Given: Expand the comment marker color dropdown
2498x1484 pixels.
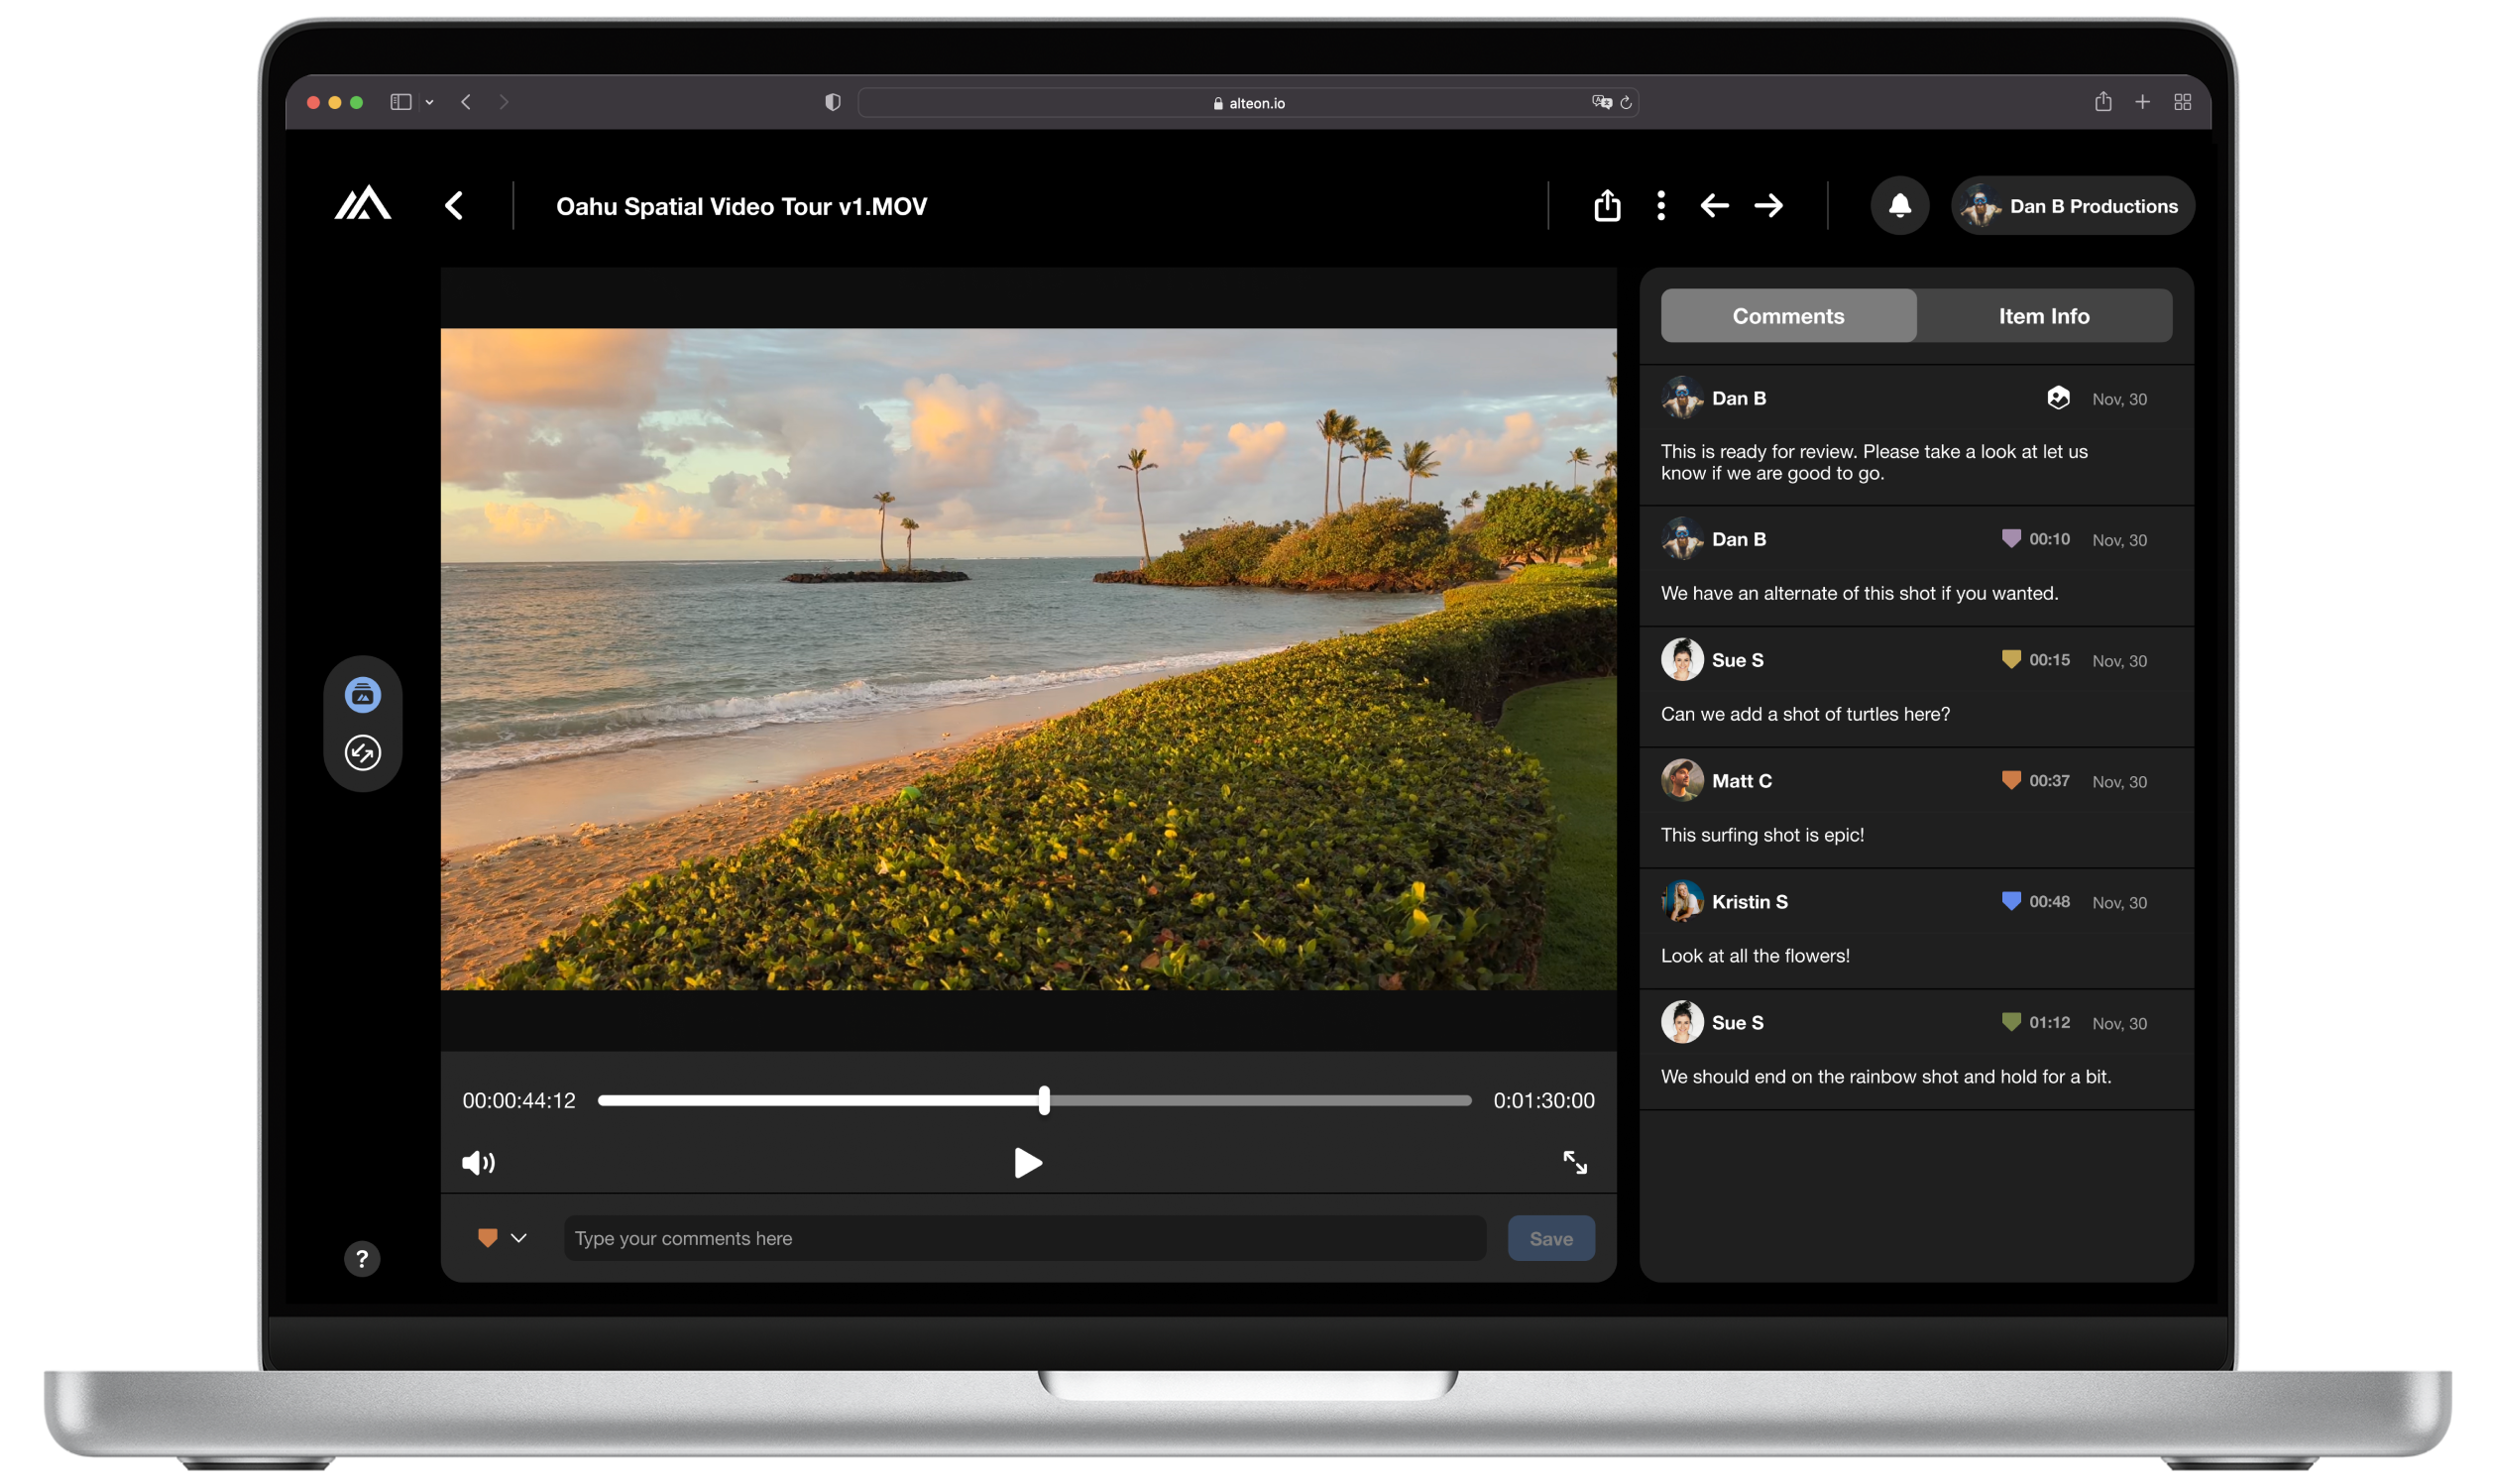Looking at the screenshot, I should point(518,1238).
